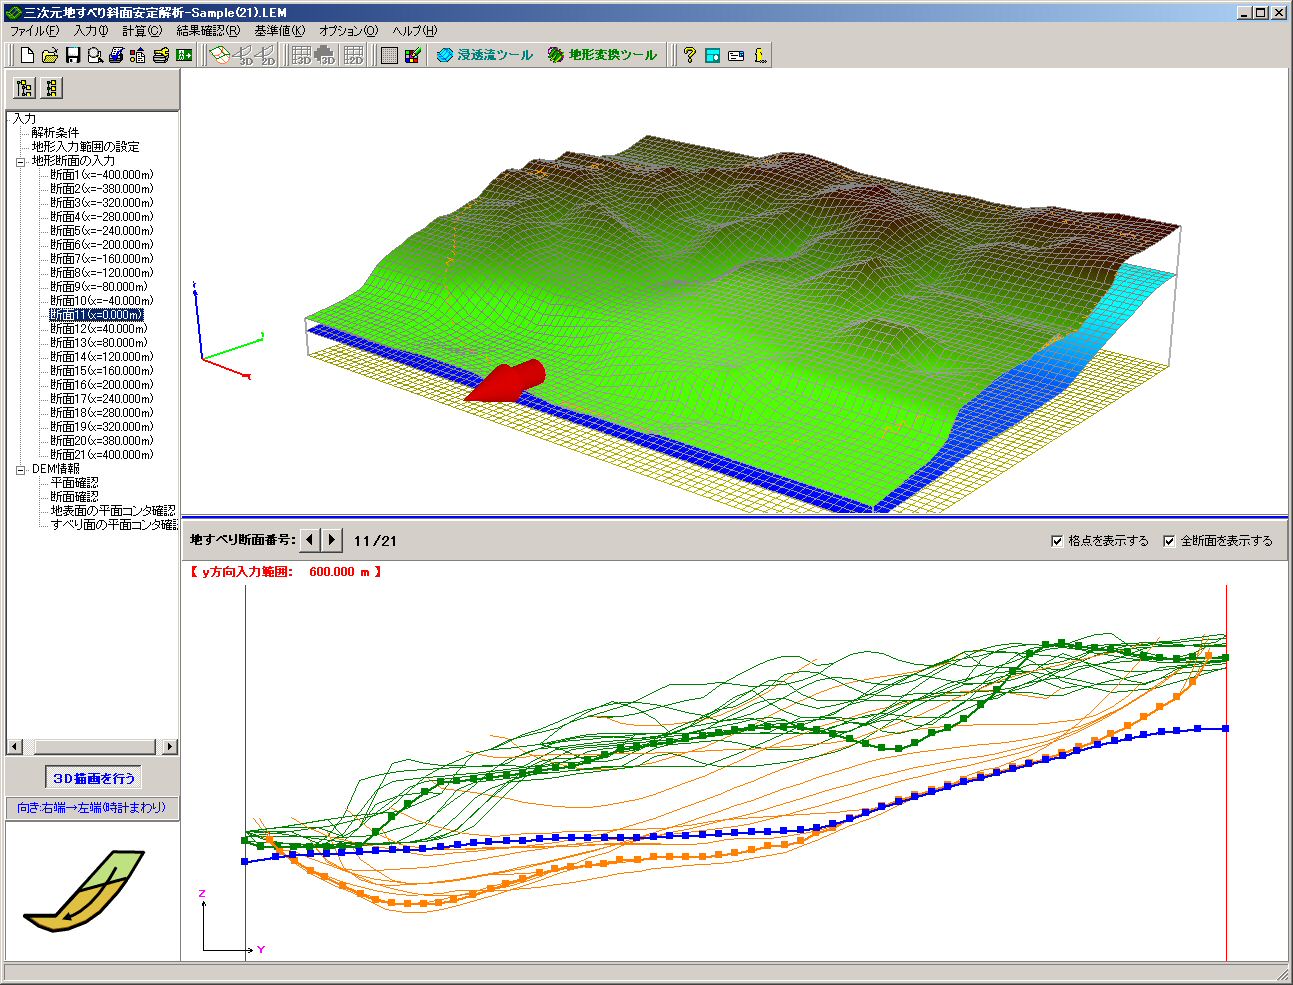Click the Print preview magnifier icon
The height and width of the screenshot is (985, 1293).
coord(94,56)
